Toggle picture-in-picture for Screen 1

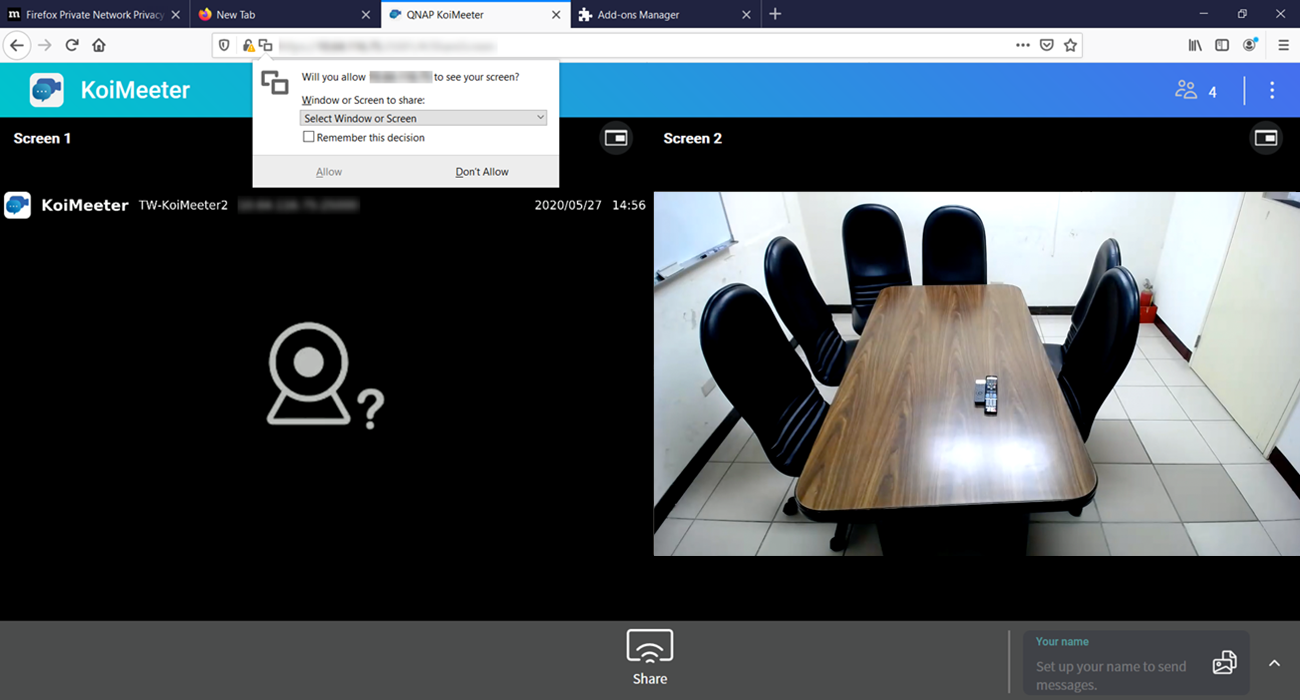[616, 138]
